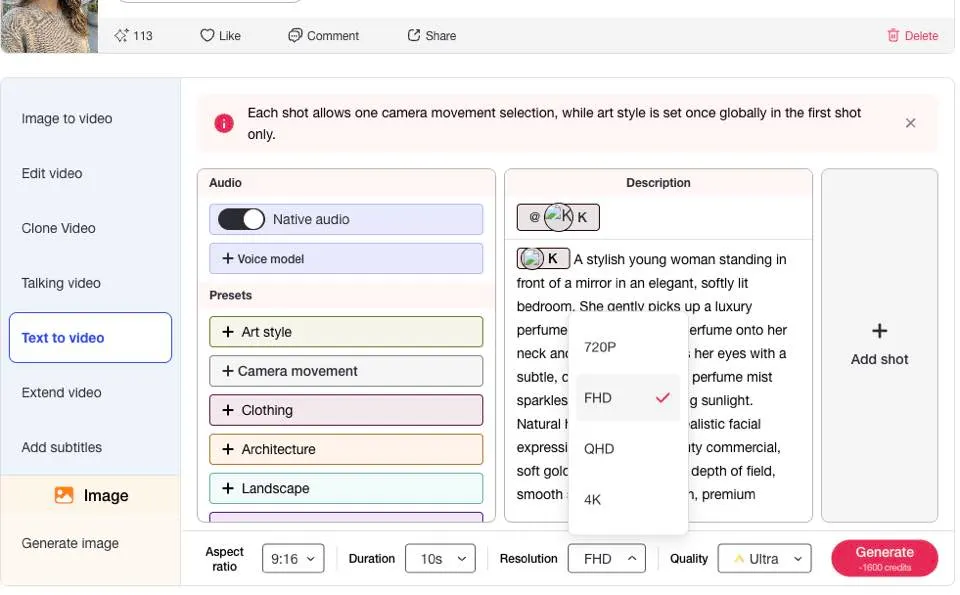
Task: Select Text to video mode
Action: coord(91,338)
